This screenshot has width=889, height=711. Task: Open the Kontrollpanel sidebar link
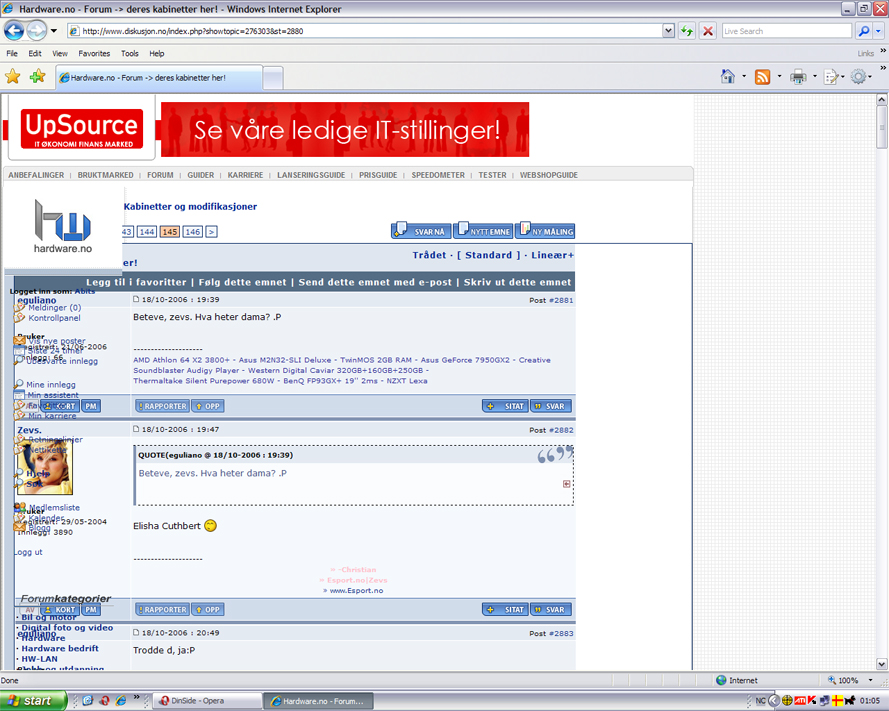click(54, 318)
